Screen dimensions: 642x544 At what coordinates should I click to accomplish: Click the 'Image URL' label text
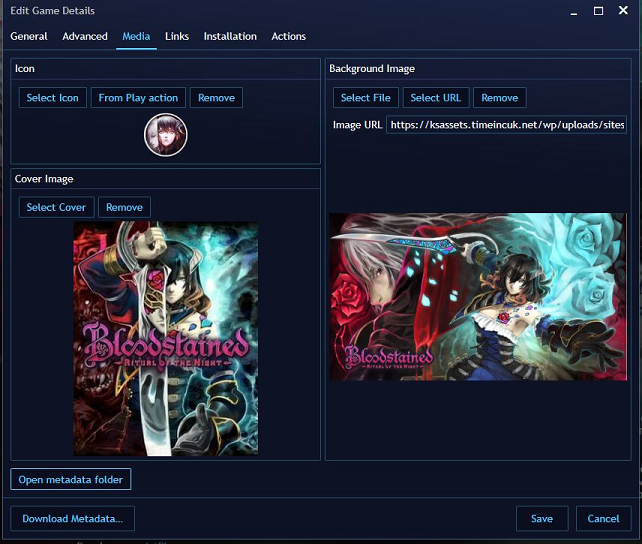coord(357,125)
